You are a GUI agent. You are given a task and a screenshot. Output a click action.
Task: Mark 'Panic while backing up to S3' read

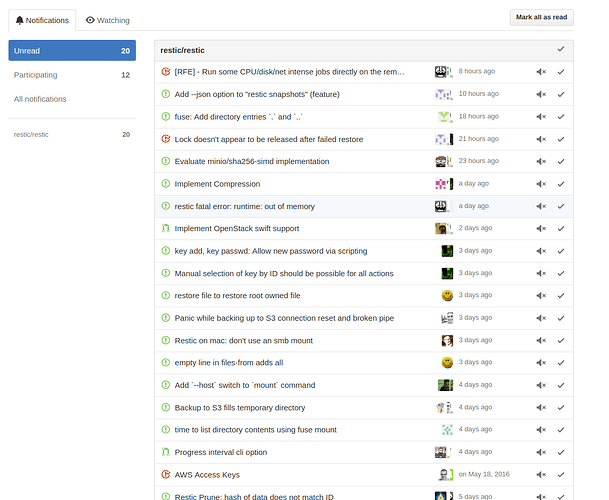point(561,318)
